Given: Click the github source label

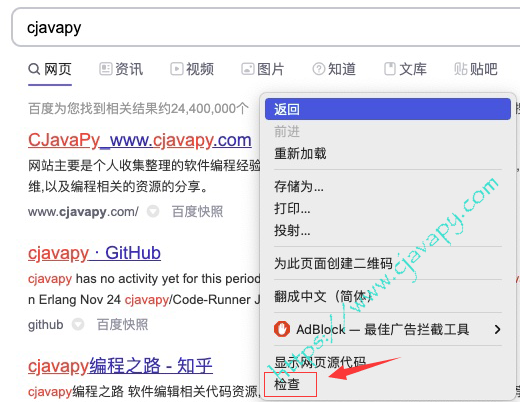Looking at the screenshot, I should click(x=46, y=325).
